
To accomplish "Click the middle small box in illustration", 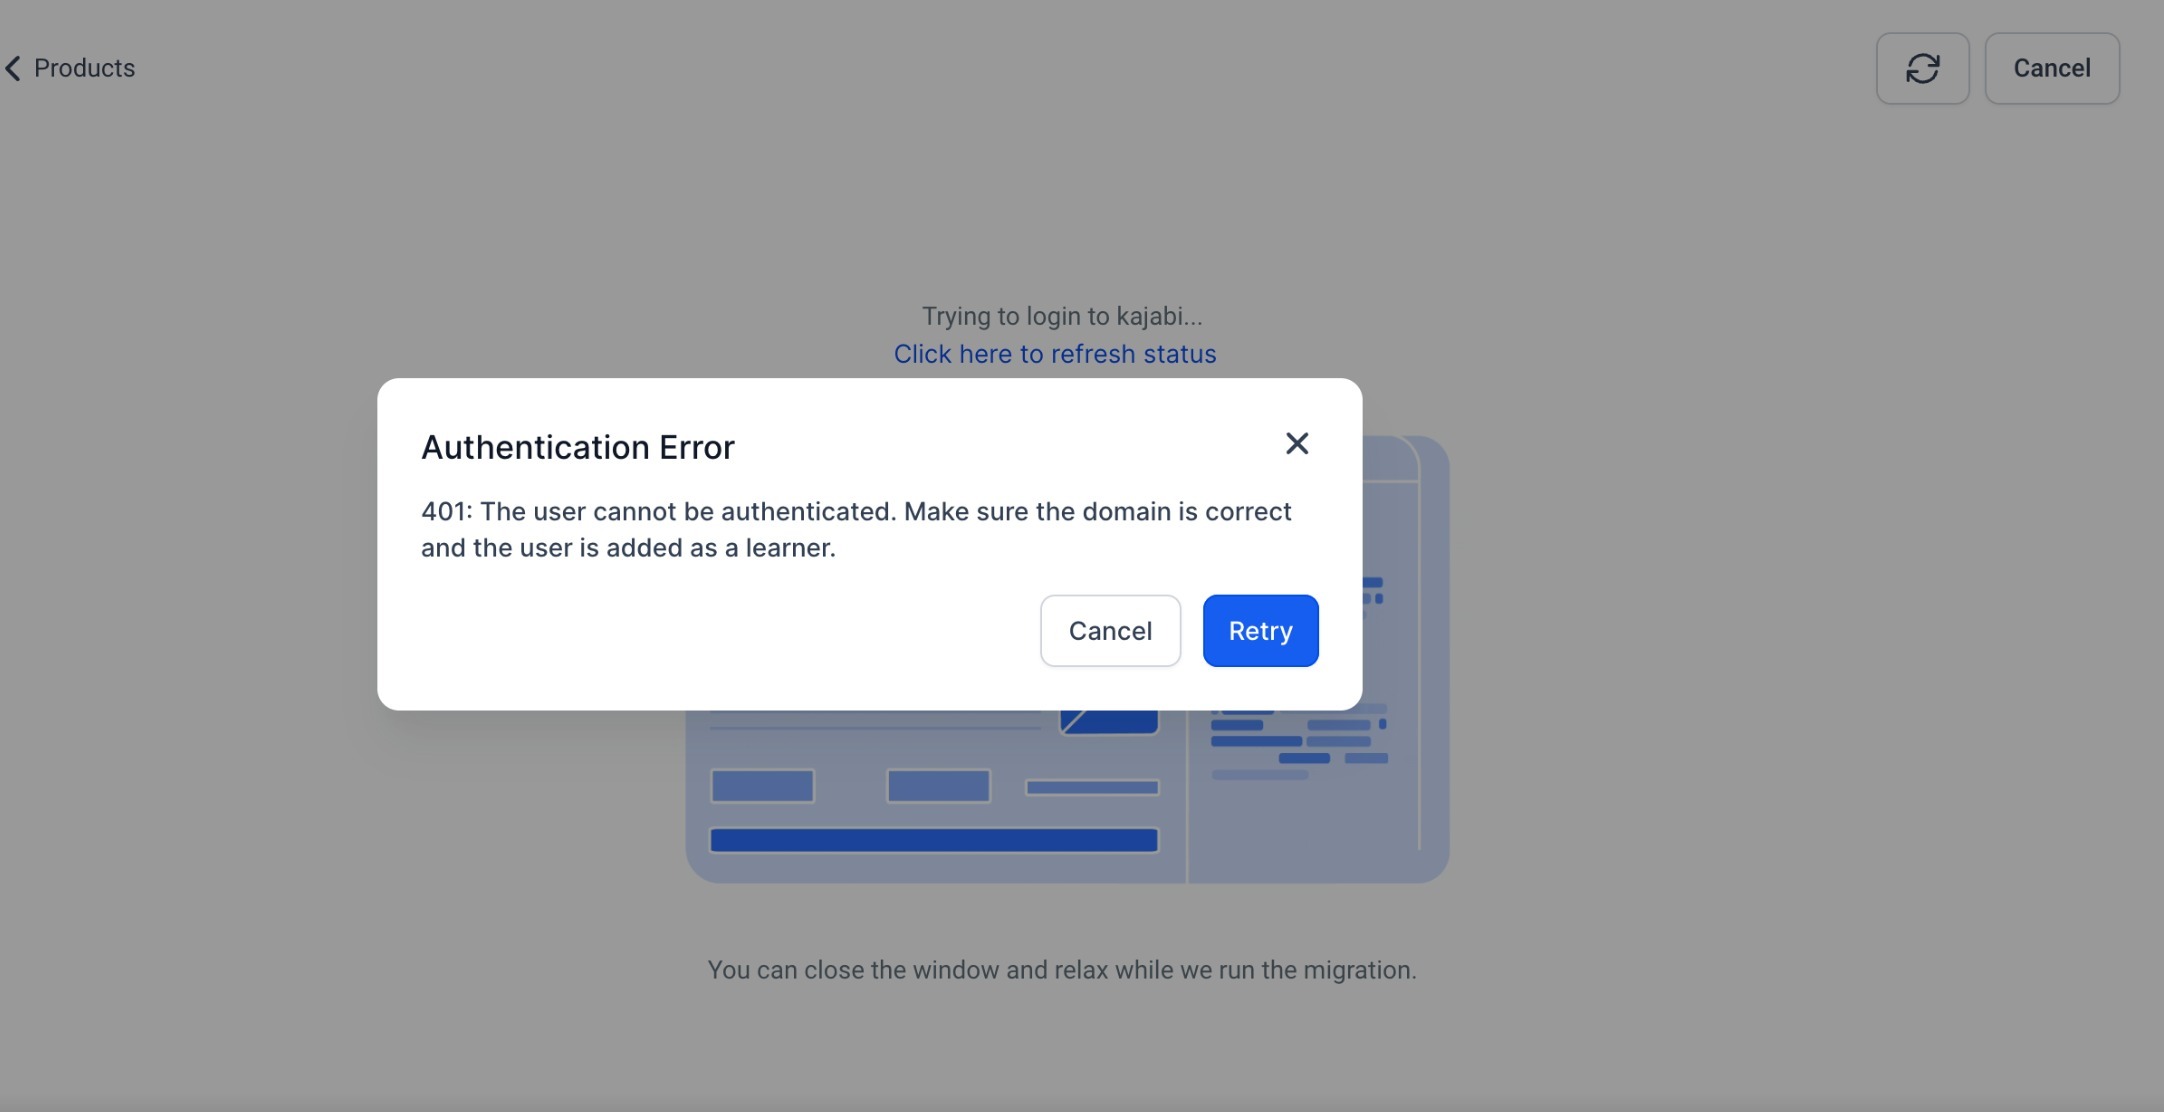I will pyautogui.click(x=938, y=786).
